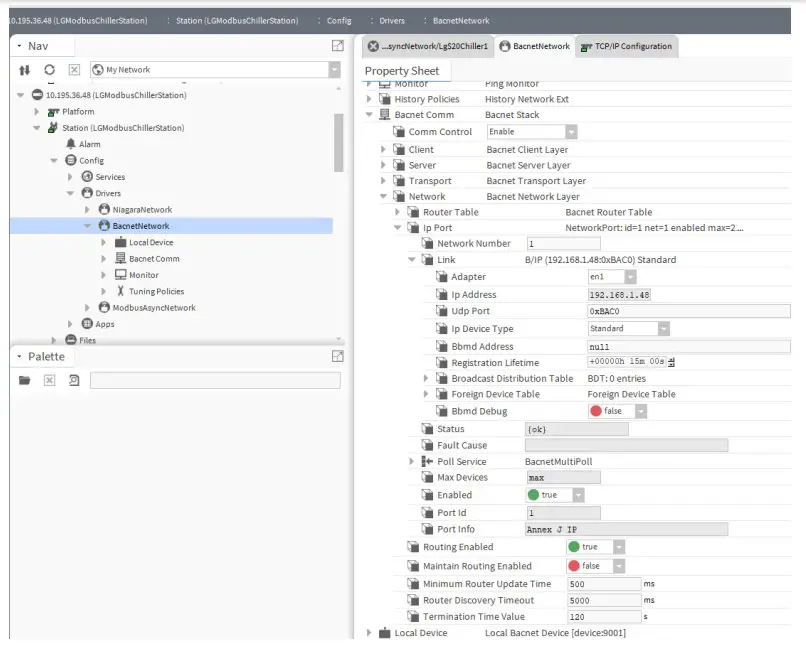Click the Monitor icon in Nav tree
Viewport: 806px width, 656px height.
coord(121,275)
